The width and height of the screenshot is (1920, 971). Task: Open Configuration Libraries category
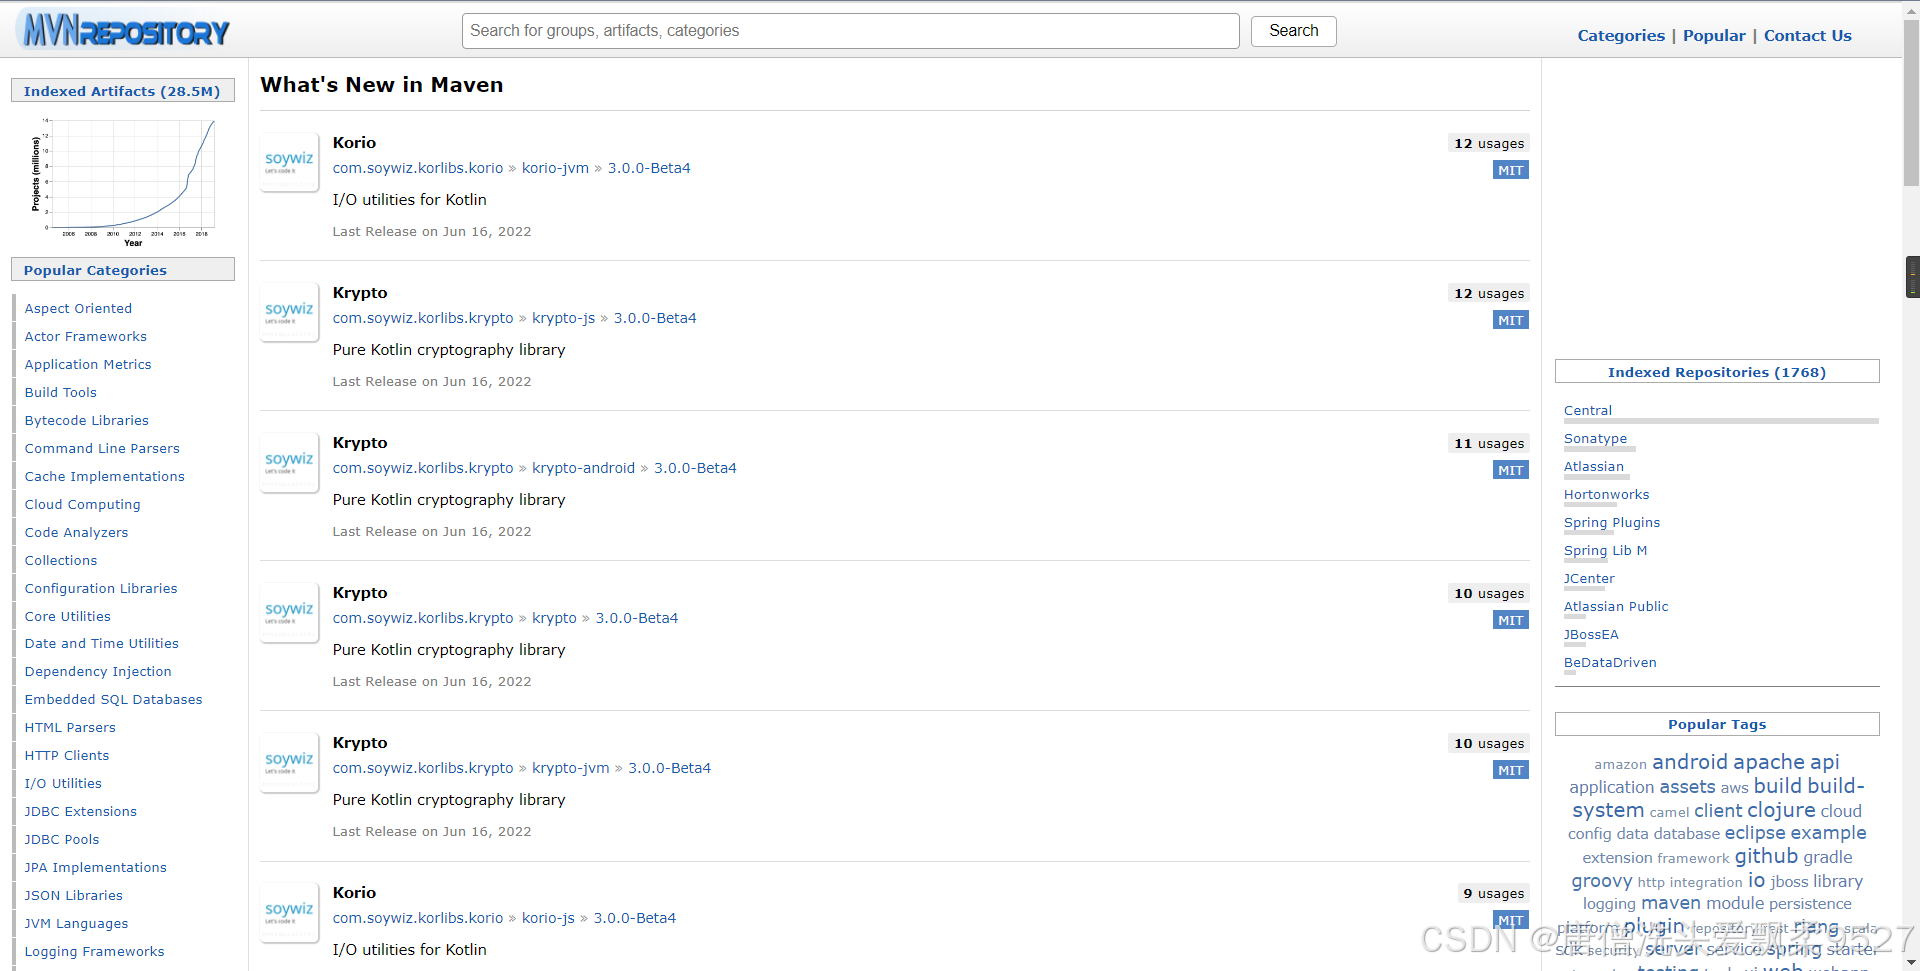(x=101, y=589)
